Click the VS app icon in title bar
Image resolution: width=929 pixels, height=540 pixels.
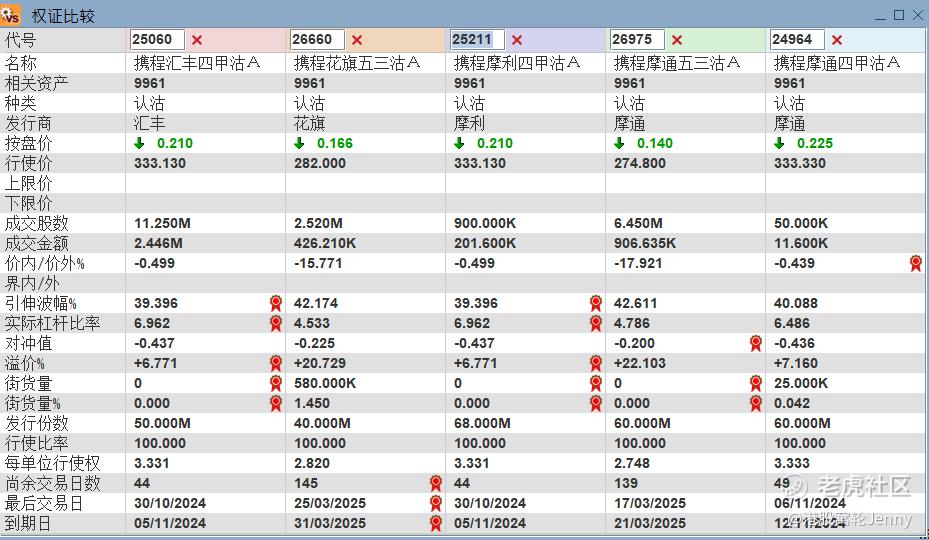coord(11,14)
